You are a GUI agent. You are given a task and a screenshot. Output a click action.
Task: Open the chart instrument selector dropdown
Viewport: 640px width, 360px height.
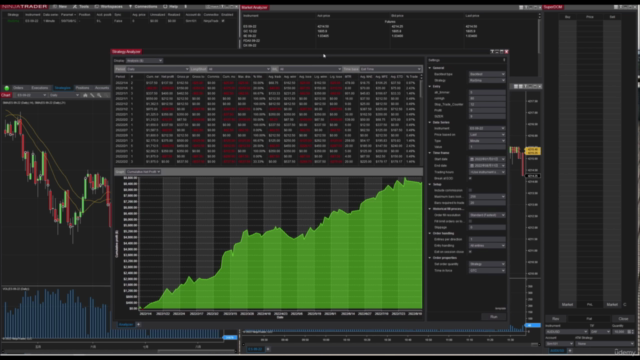31,95
